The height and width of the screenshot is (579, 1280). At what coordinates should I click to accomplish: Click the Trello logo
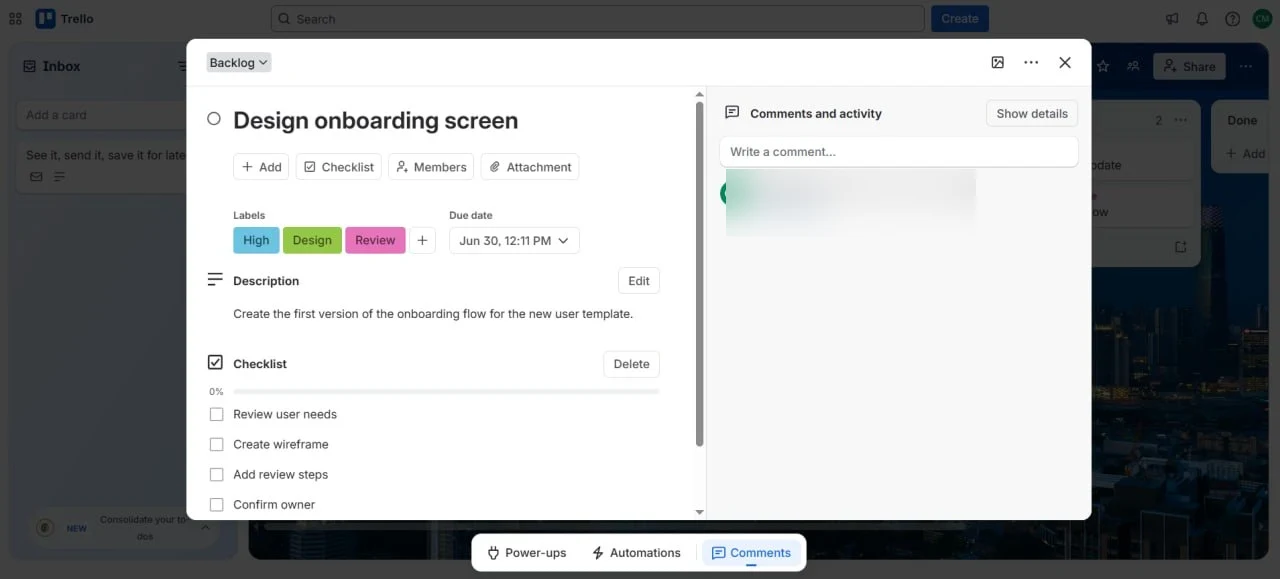click(65, 19)
